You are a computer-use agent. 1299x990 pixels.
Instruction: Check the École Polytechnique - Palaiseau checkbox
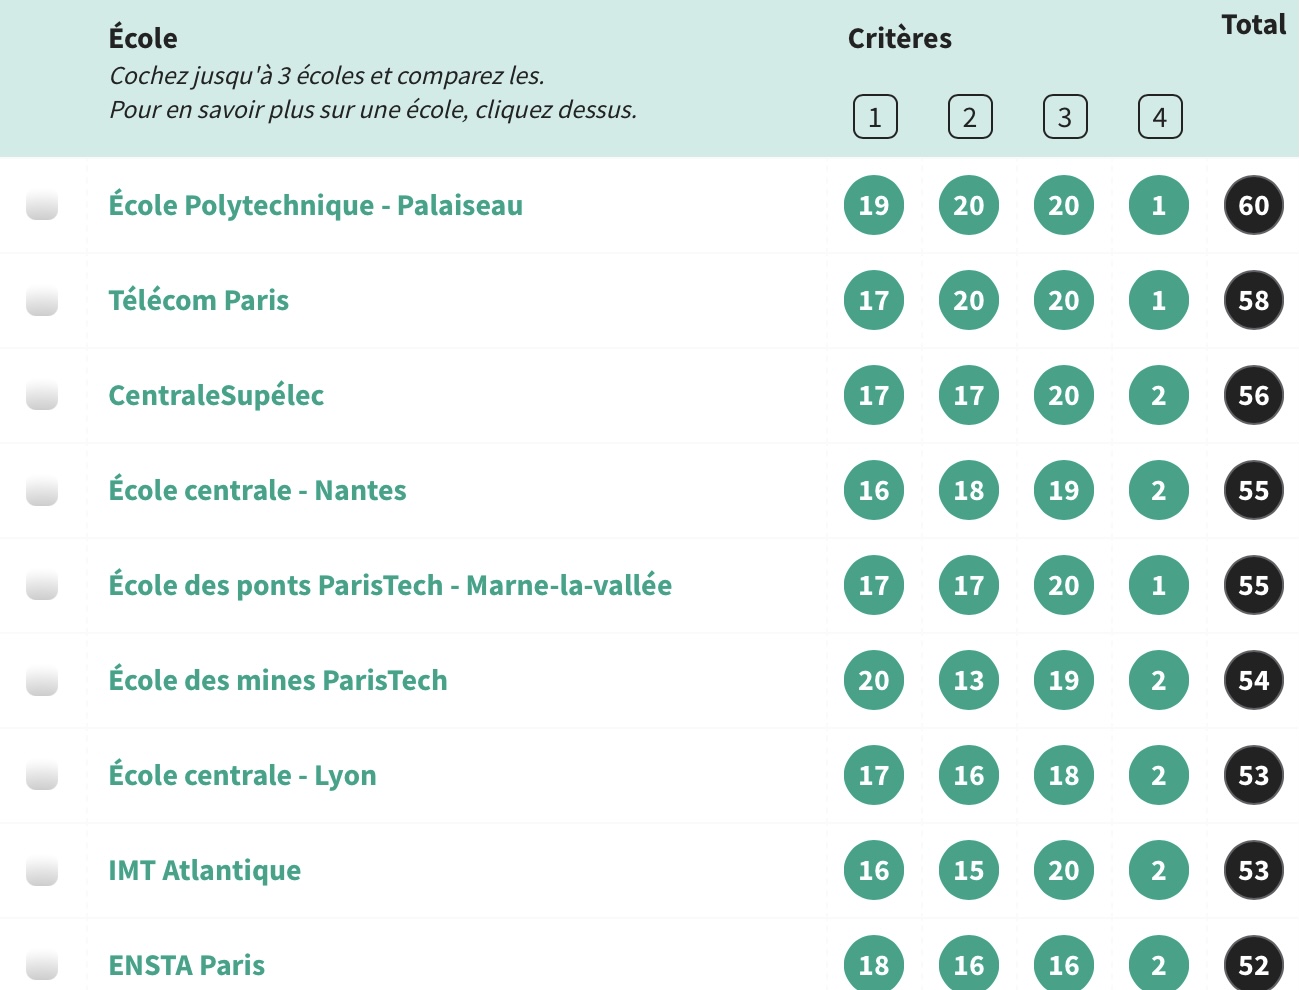click(42, 205)
